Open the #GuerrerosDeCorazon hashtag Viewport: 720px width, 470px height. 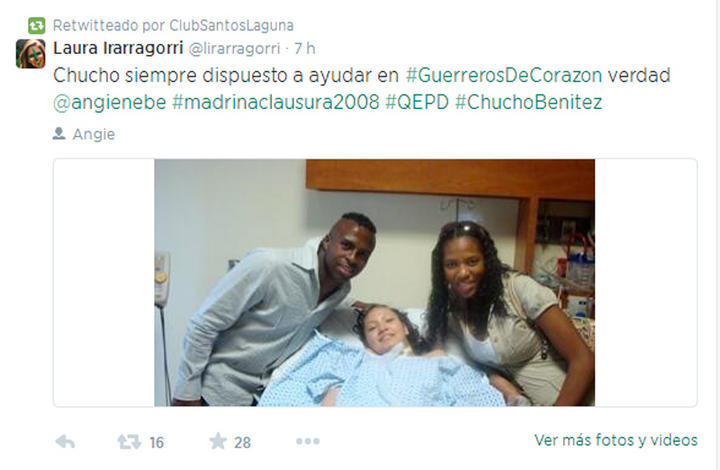click(x=504, y=75)
